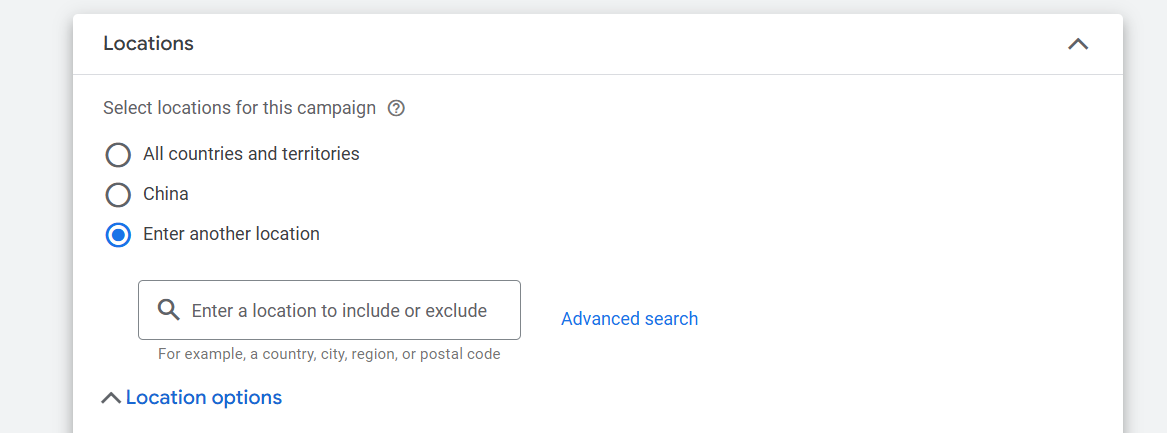The image size is (1167, 433).
Task: Click the 'China' option label
Action: coord(166,194)
